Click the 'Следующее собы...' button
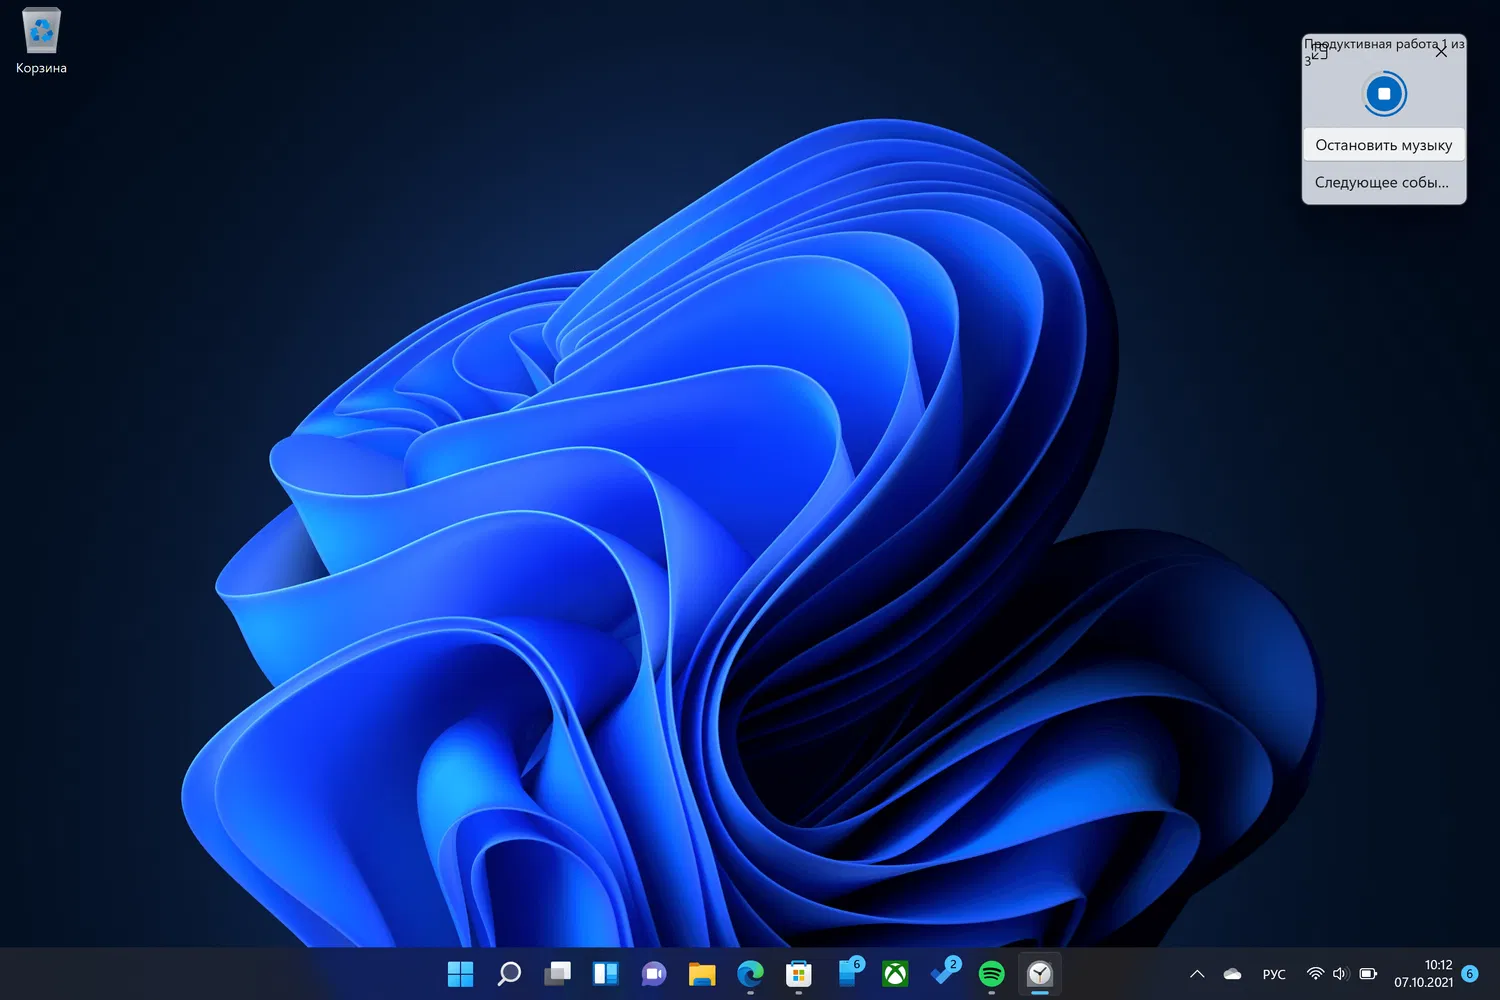Screen dimensions: 1500x1000 (x=1383, y=182)
